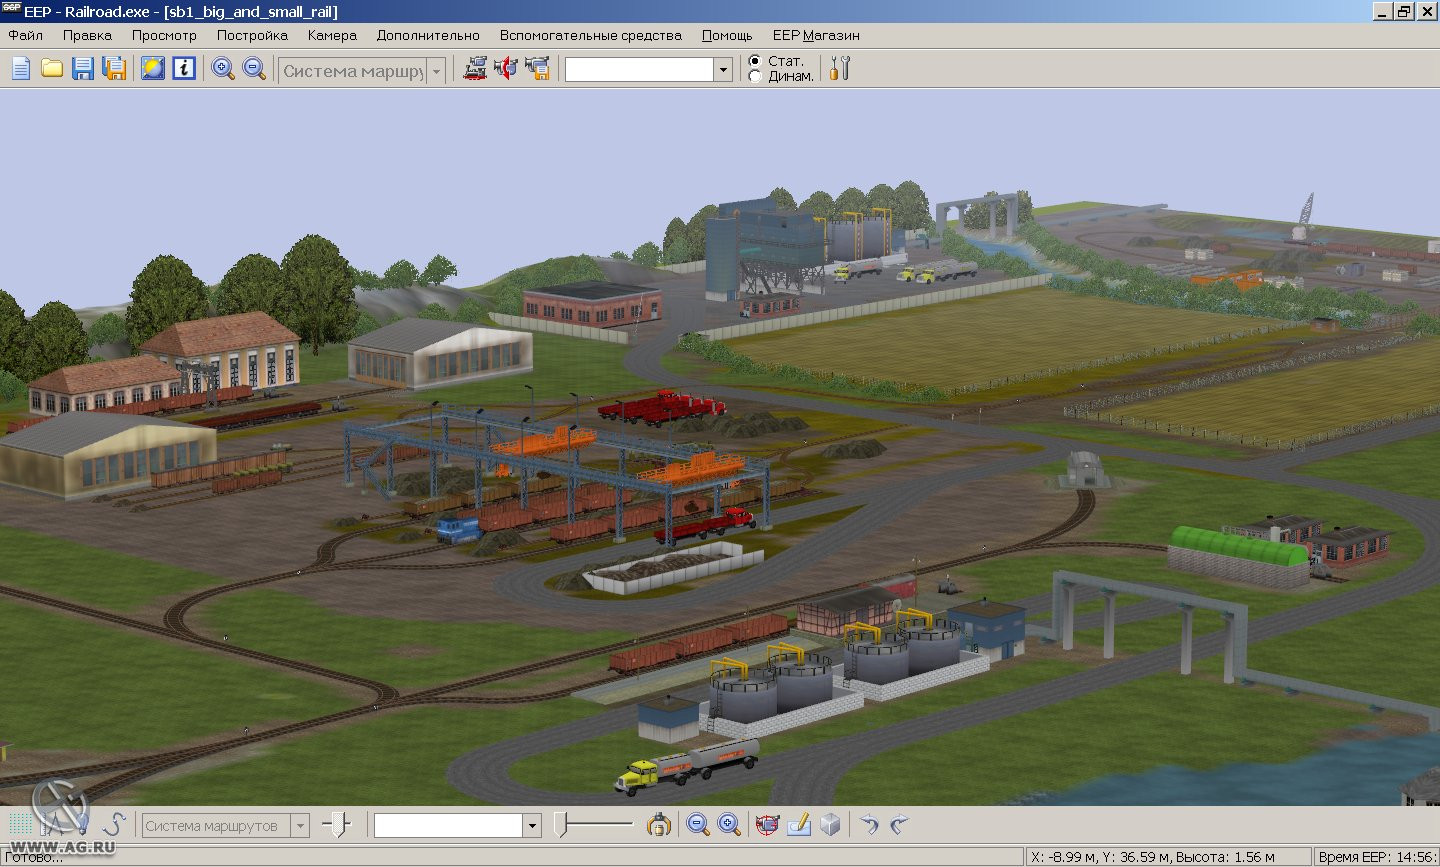
Task: Zoom in with bottom toolbar magnifier plus
Action: [730, 825]
